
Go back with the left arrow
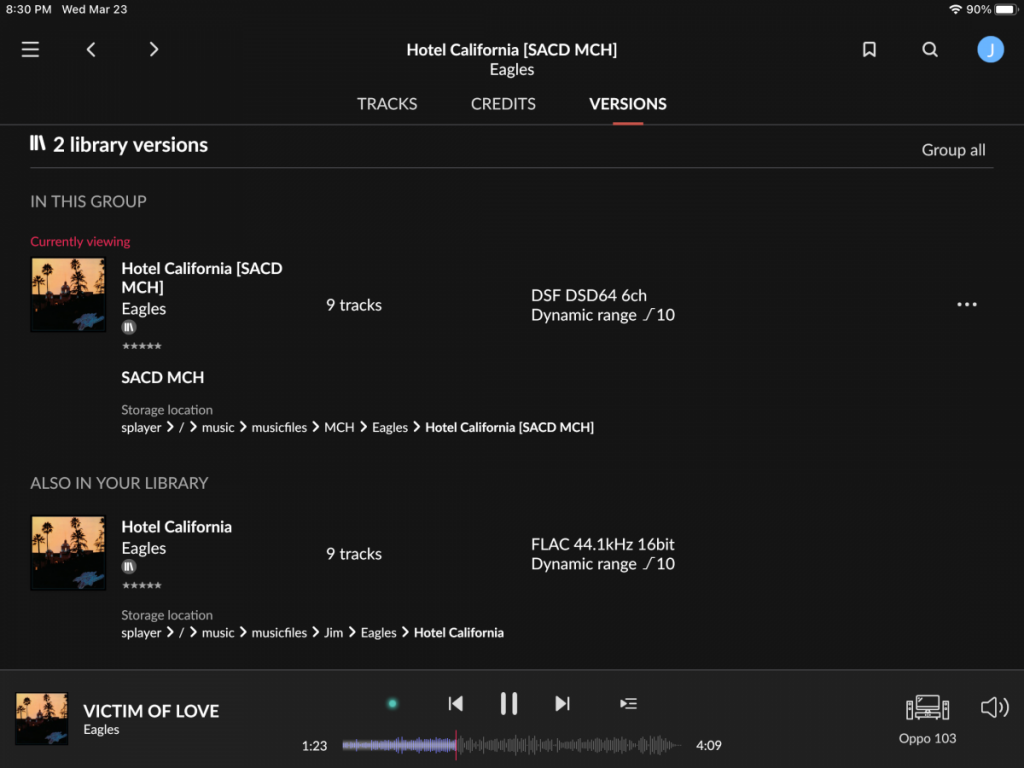pyautogui.click(x=91, y=50)
